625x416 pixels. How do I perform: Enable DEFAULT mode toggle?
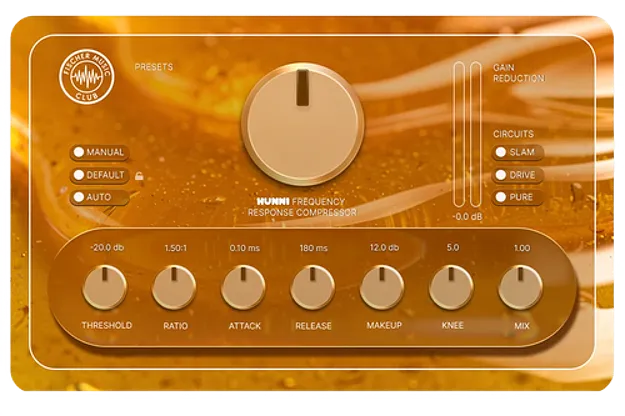(100, 175)
